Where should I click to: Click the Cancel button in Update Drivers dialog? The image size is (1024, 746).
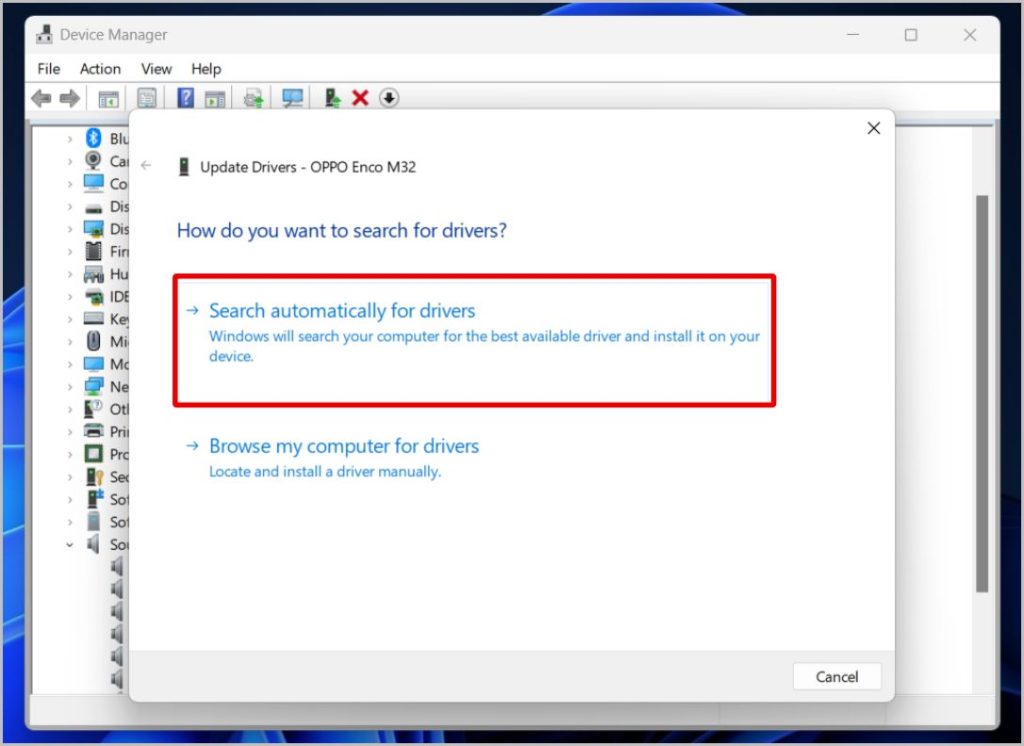[837, 676]
